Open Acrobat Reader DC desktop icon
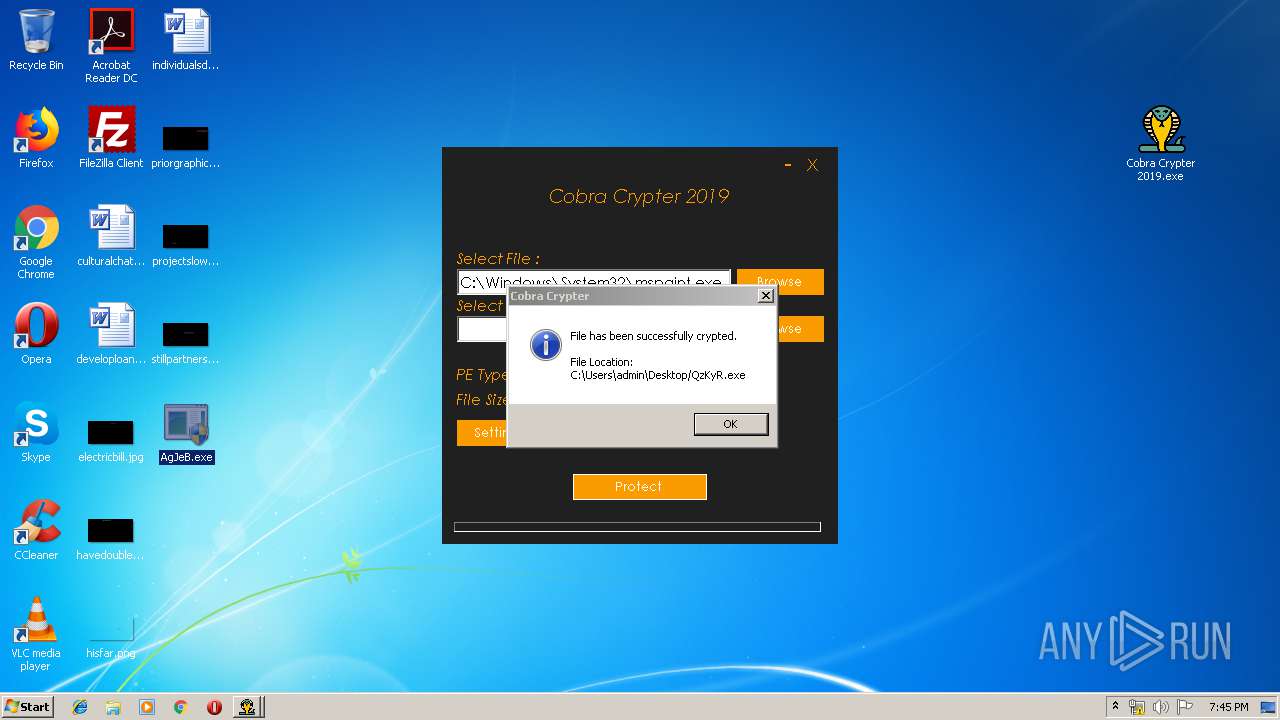Screen dimensions: 1280x720 [x=111, y=46]
